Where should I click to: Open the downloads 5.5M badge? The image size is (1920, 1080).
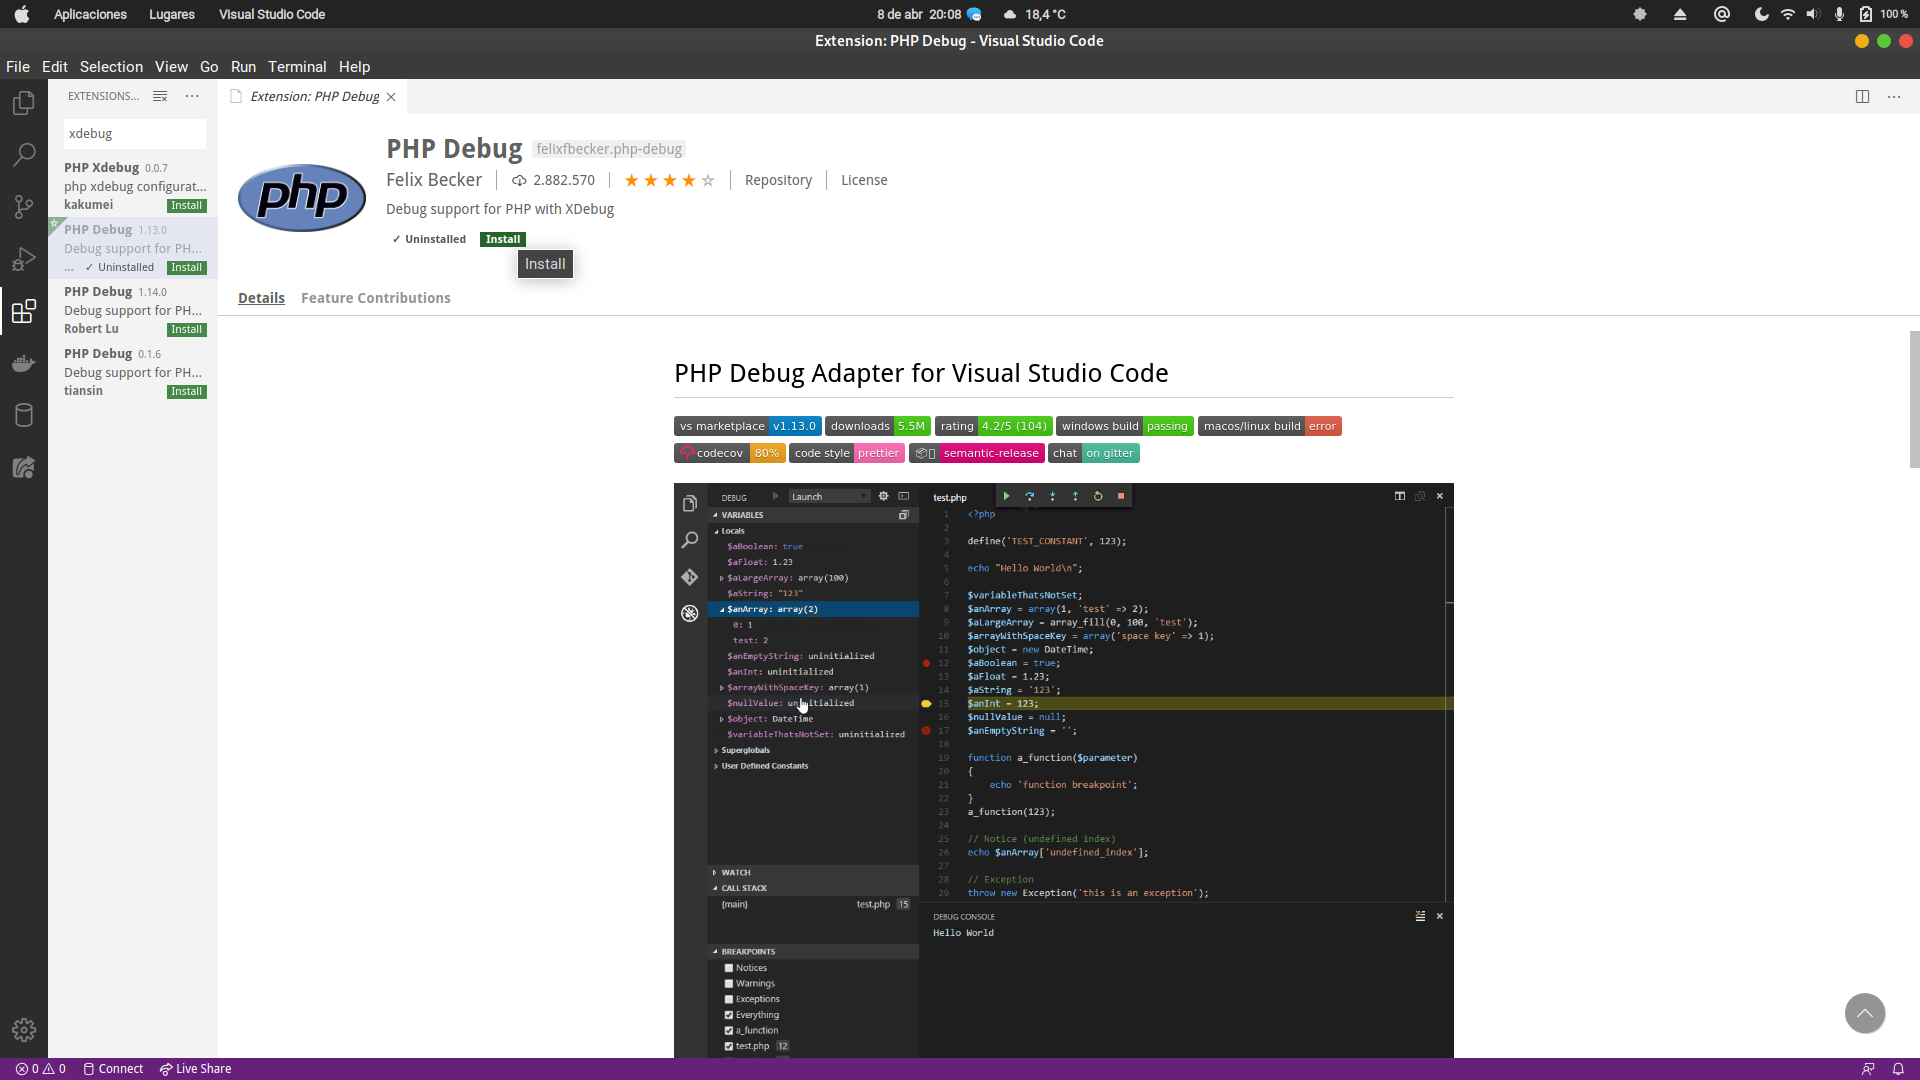[x=878, y=426]
